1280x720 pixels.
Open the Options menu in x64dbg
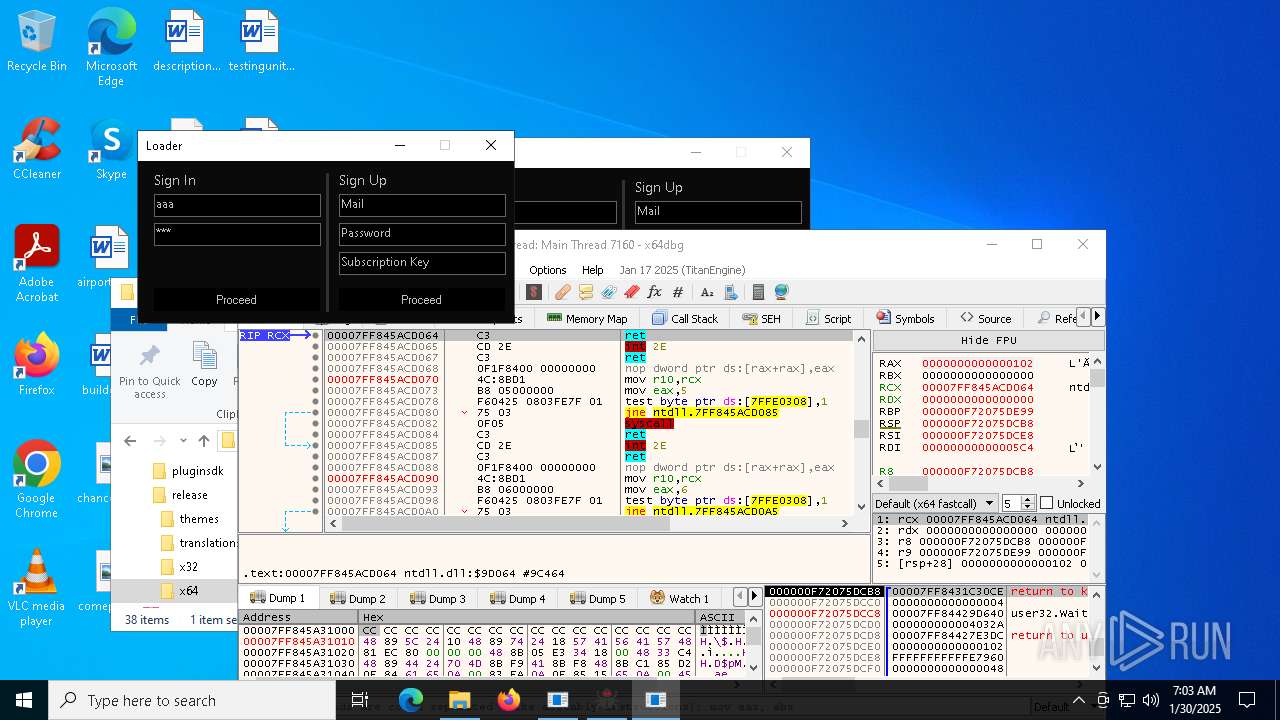pyautogui.click(x=548, y=270)
